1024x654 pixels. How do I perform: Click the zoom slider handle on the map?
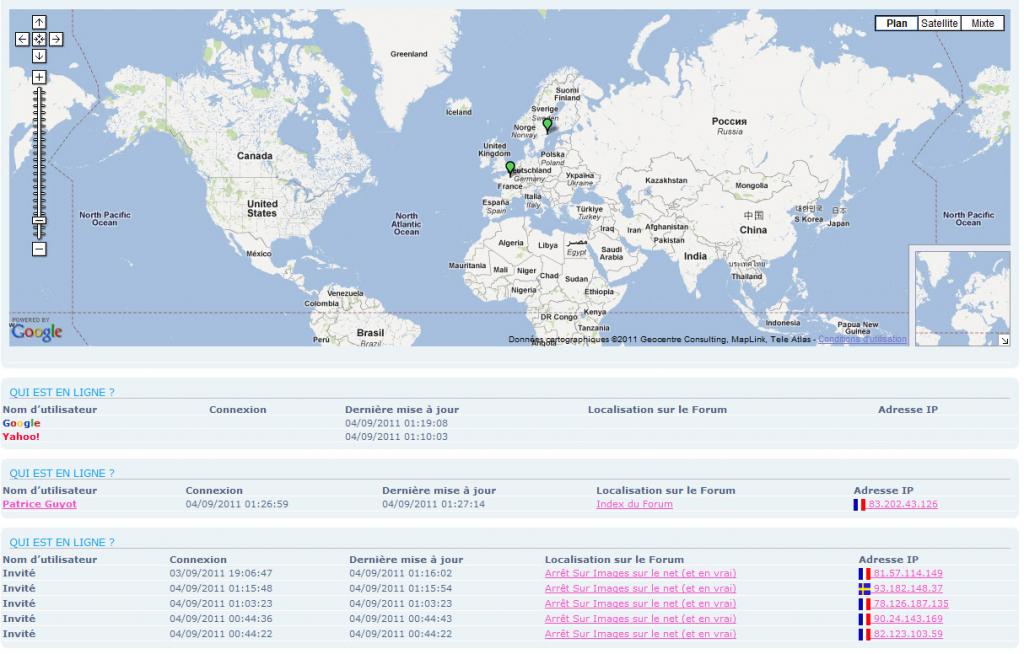point(39,220)
